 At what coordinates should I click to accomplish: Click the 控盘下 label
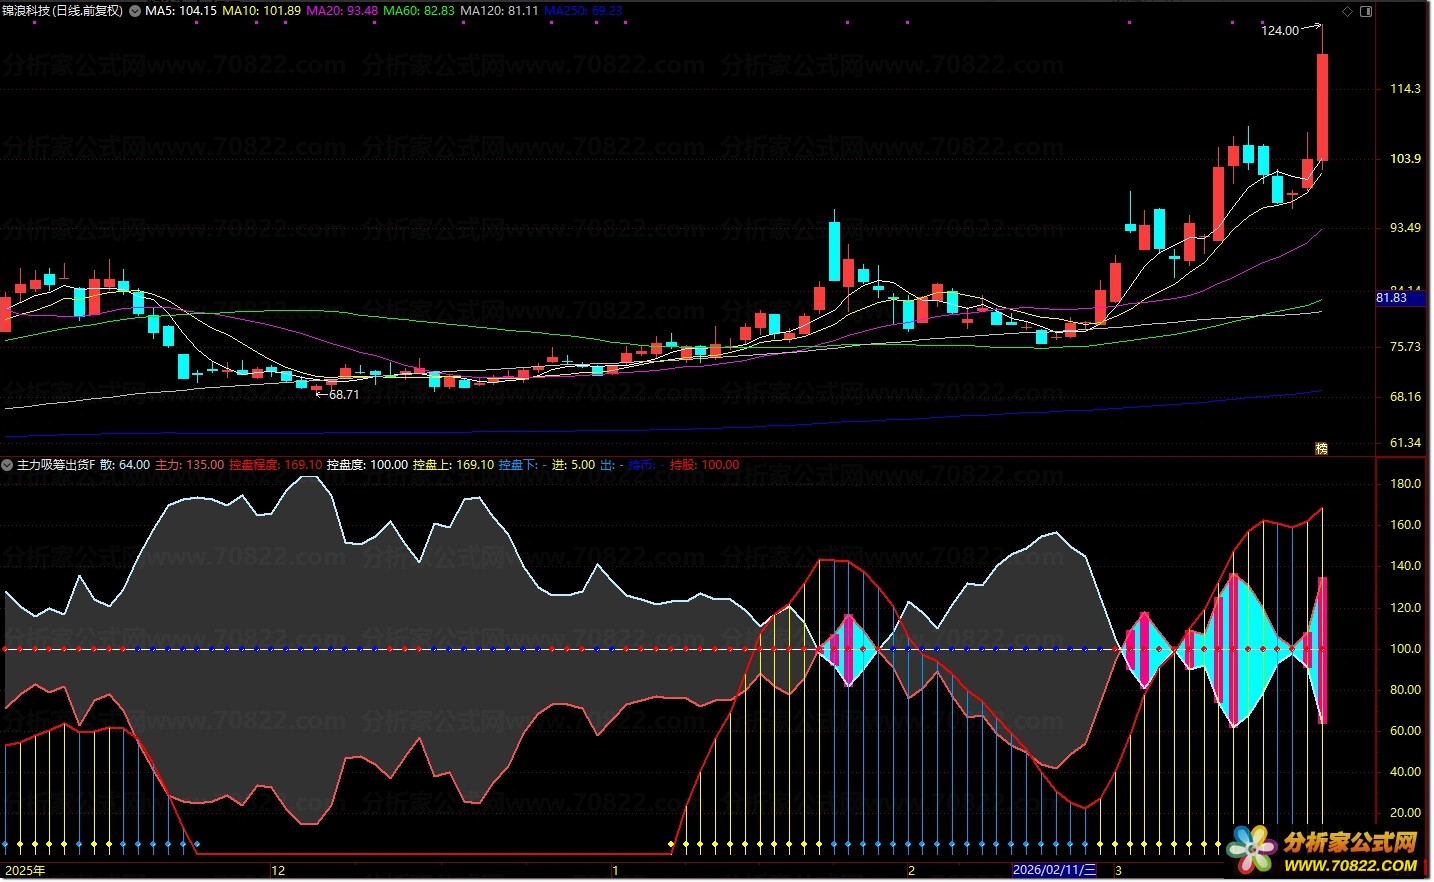point(517,465)
